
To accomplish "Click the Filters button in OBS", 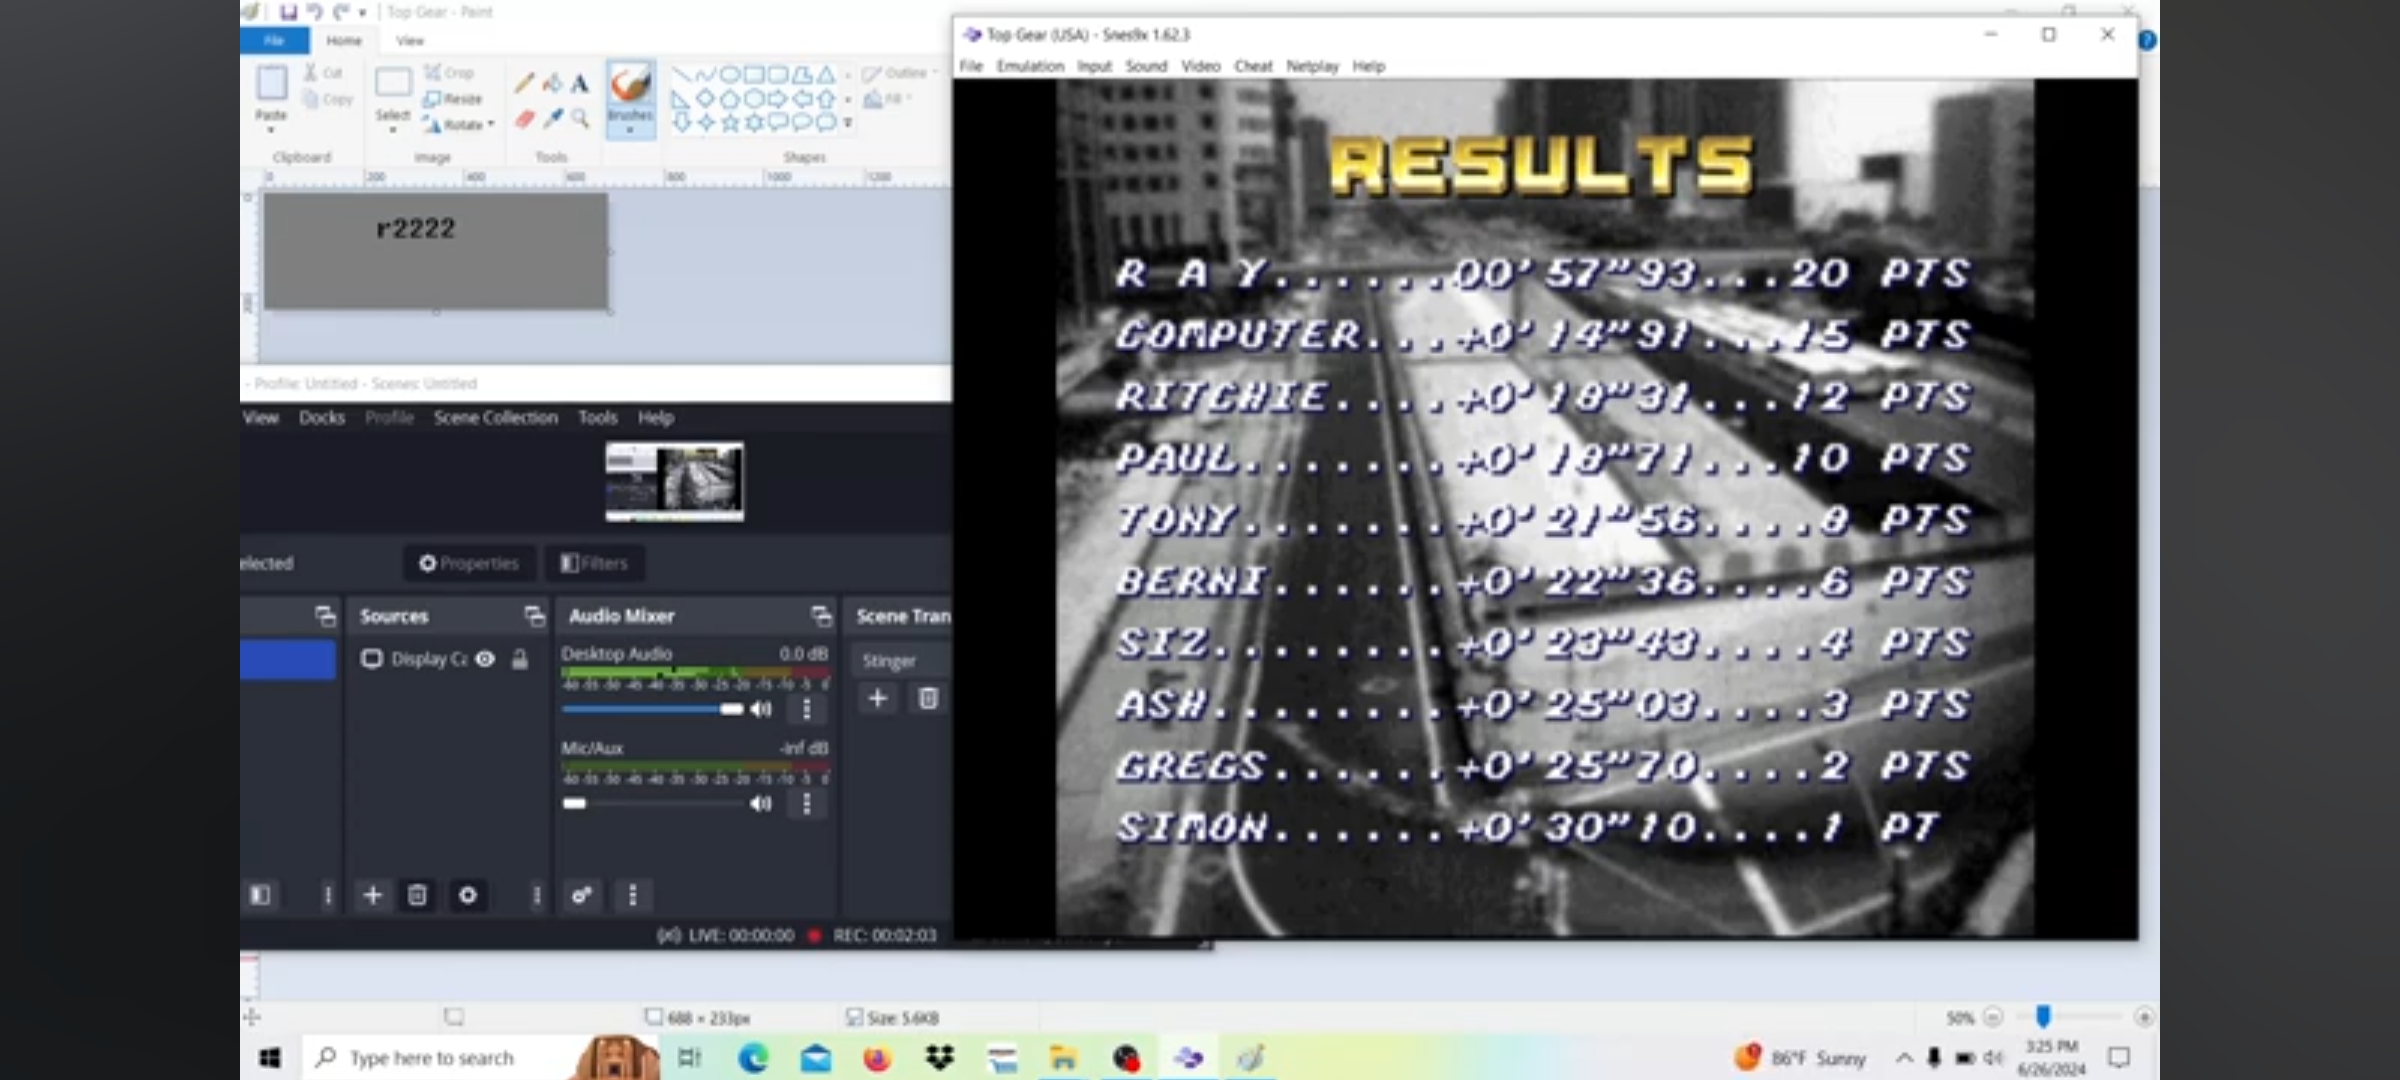I will pos(594,563).
